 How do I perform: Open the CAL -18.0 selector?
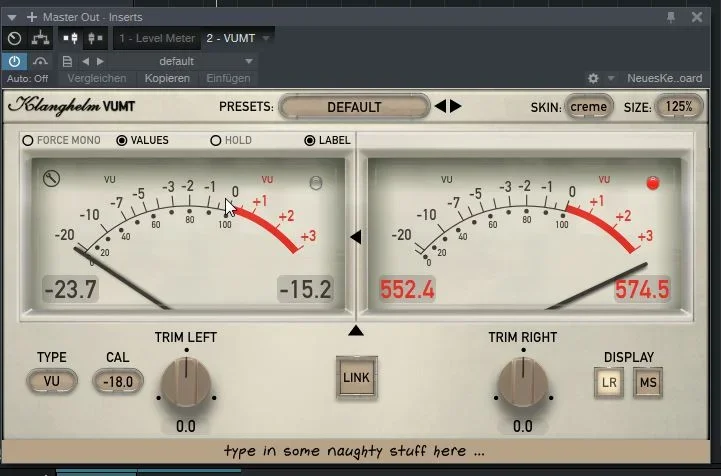click(x=118, y=381)
